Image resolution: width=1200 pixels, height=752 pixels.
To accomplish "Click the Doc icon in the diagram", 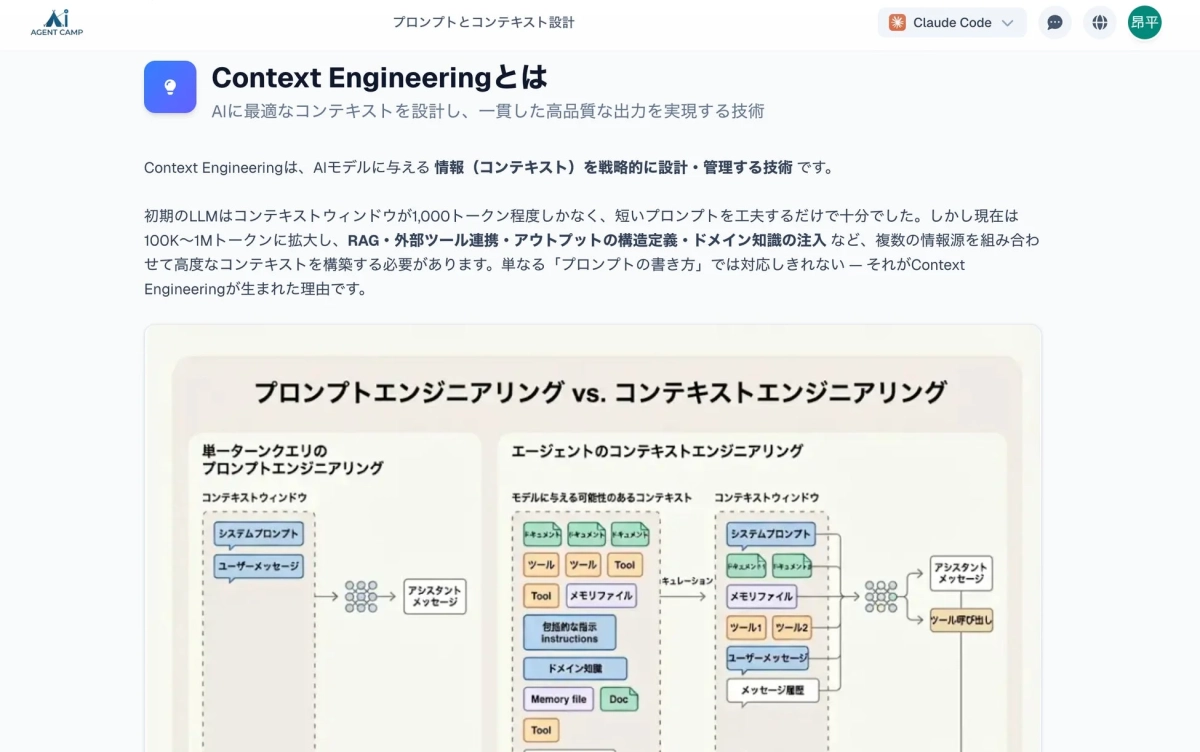I will [619, 699].
